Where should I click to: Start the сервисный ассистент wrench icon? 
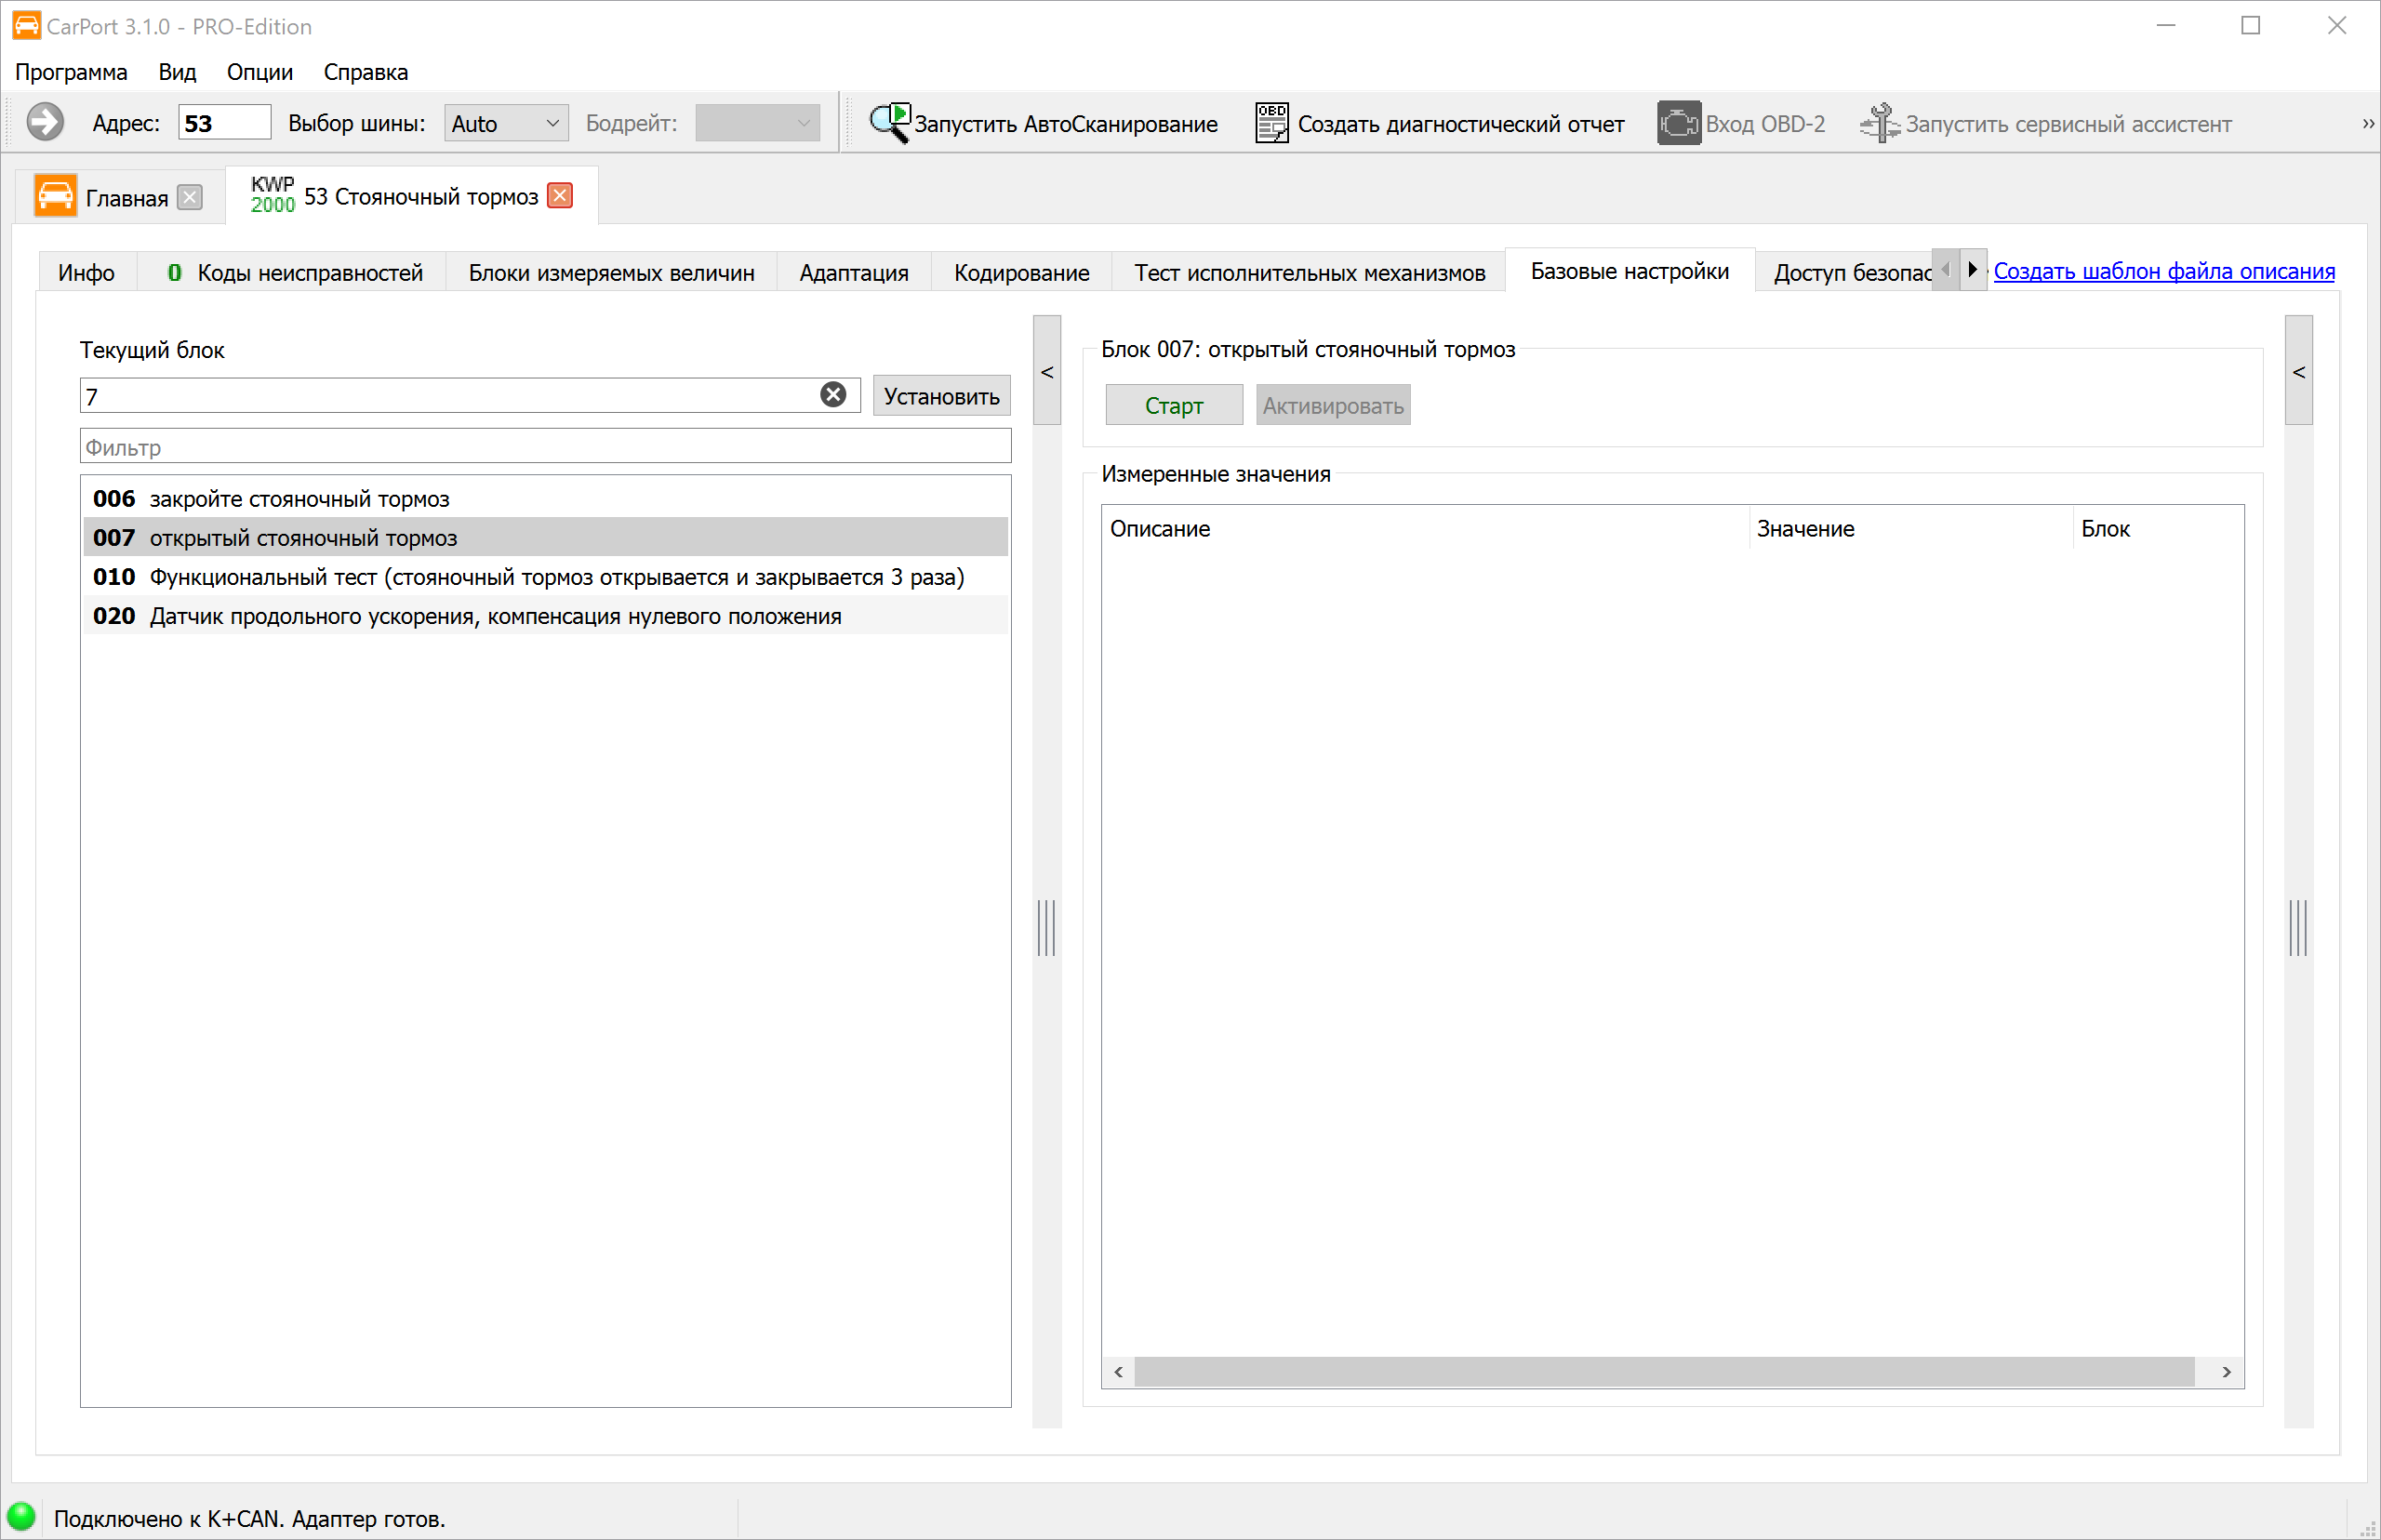1879,123
